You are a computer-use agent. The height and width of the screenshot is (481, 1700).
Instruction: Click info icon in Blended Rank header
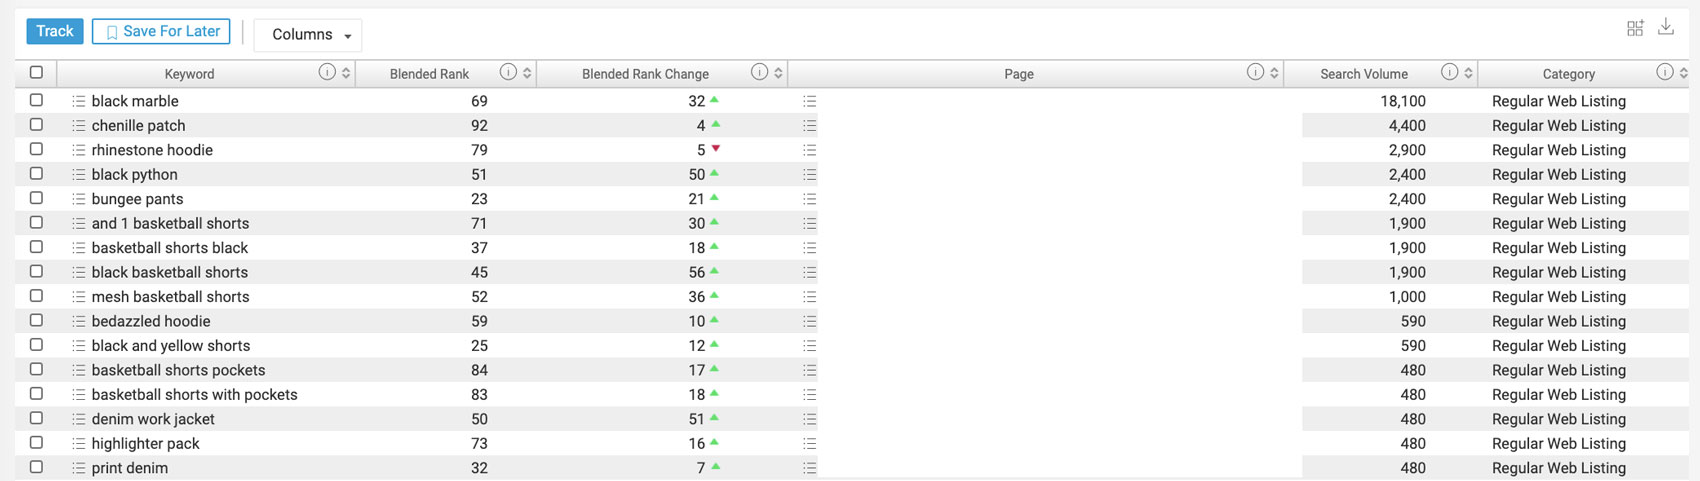click(508, 72)
